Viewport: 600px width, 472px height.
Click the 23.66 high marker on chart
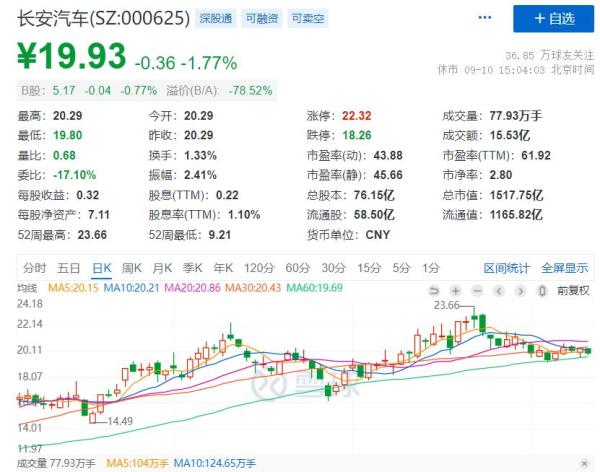point(447,305)
